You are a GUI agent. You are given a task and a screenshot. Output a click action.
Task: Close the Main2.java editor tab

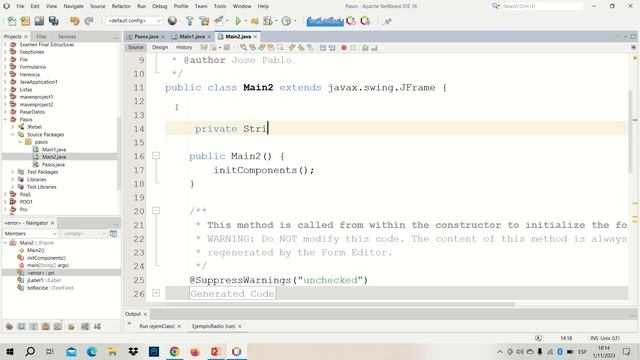point(256,37)
